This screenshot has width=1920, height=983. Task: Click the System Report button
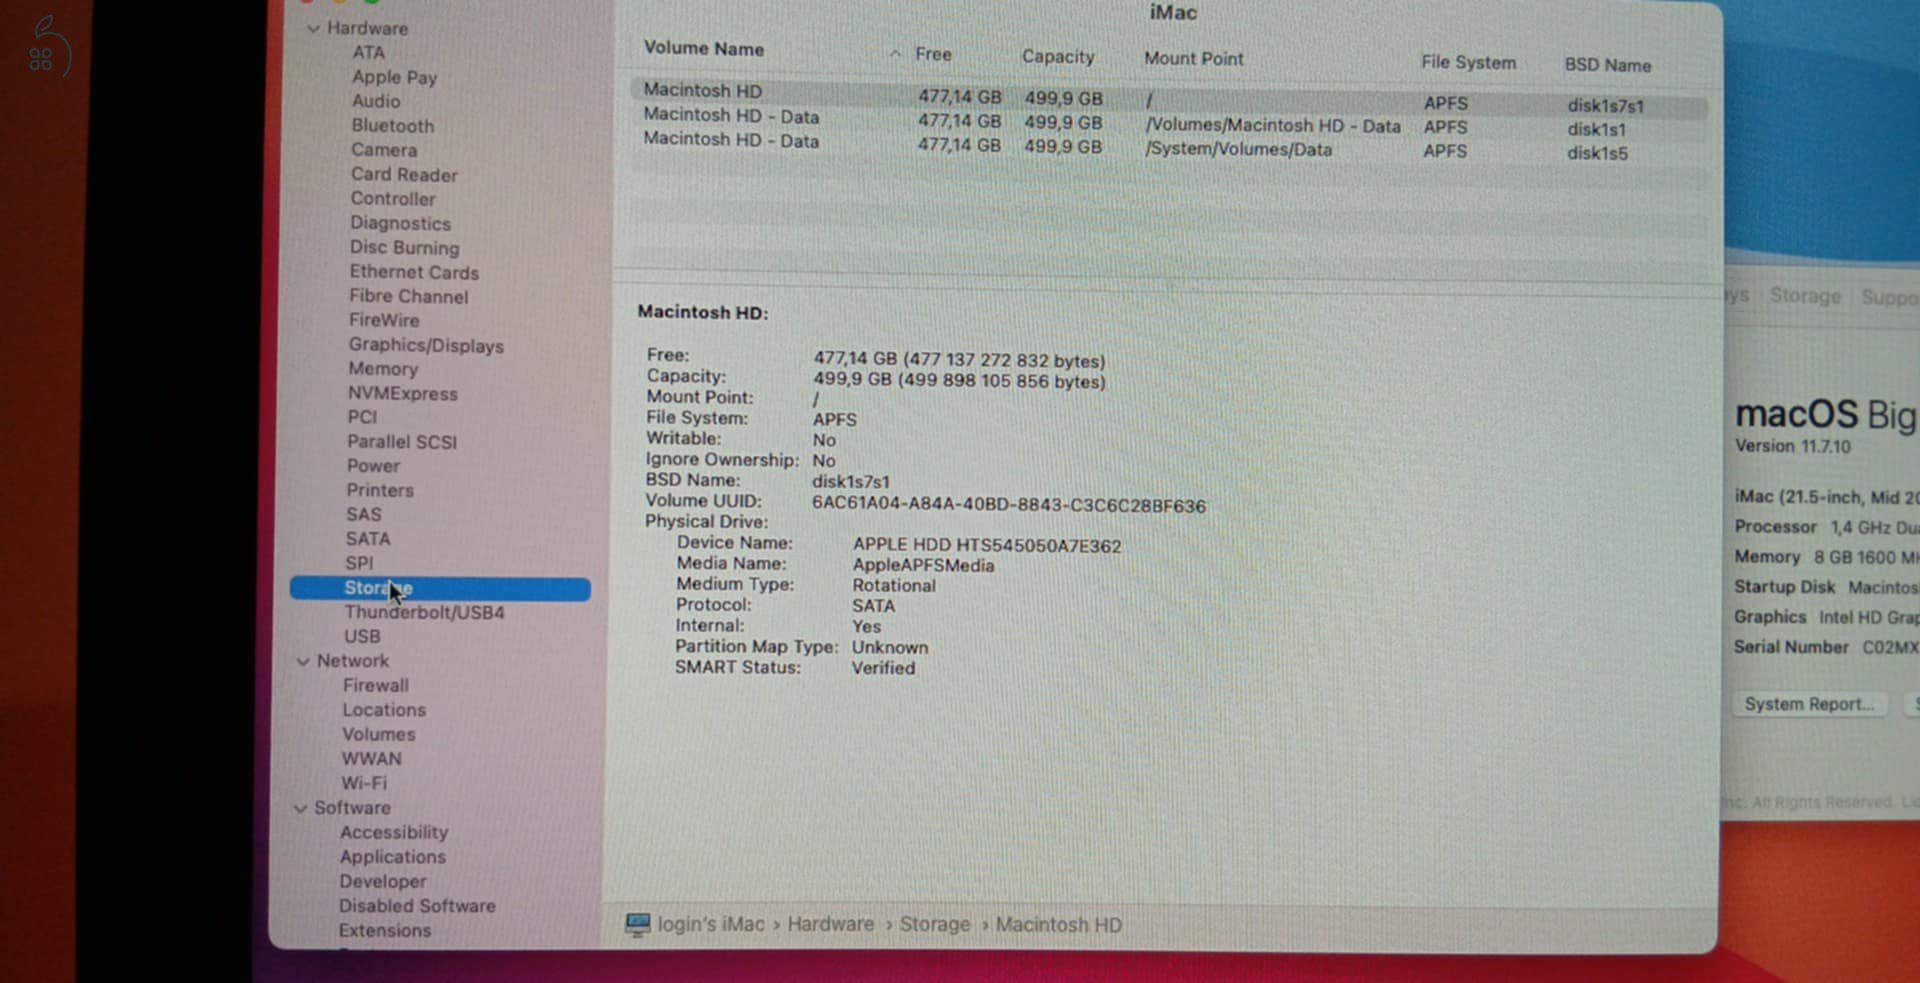click(x=1808, y=704)
